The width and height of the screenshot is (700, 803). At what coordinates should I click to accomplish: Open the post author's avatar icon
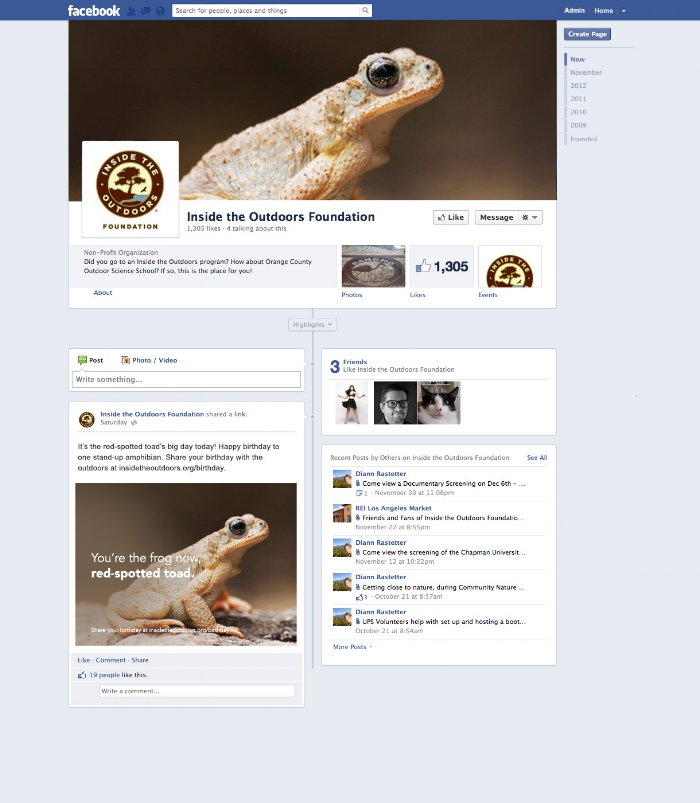(87, 419)
